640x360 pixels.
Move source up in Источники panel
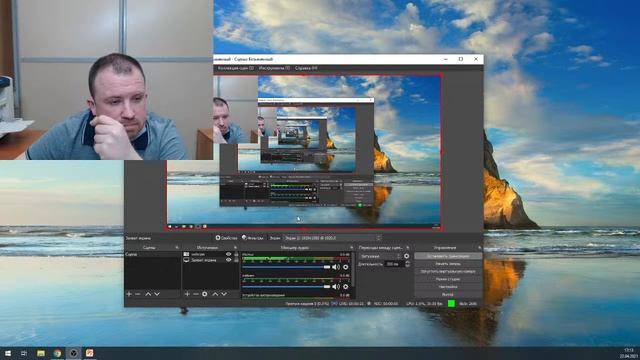tap(215, 294)
